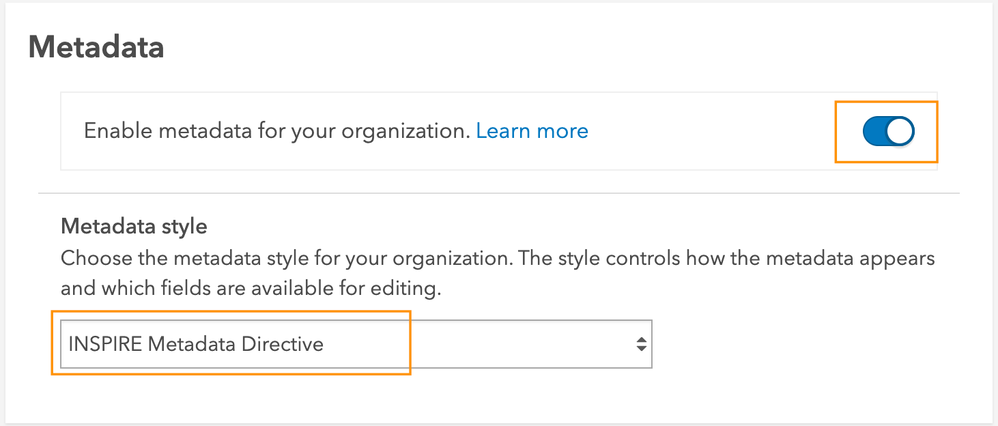Click the enable metadata row box

700,131
